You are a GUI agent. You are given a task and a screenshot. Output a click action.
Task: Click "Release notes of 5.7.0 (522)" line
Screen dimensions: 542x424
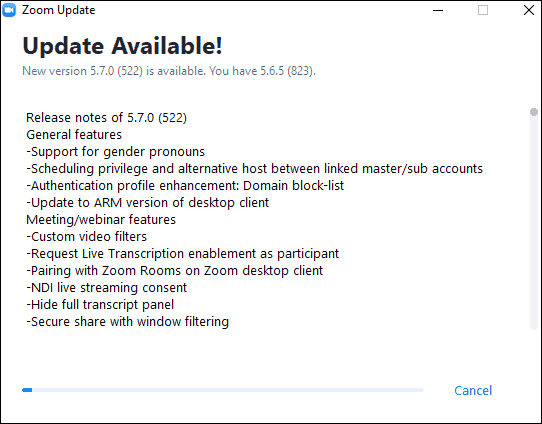pyautogui.click(x=106, y=118)
